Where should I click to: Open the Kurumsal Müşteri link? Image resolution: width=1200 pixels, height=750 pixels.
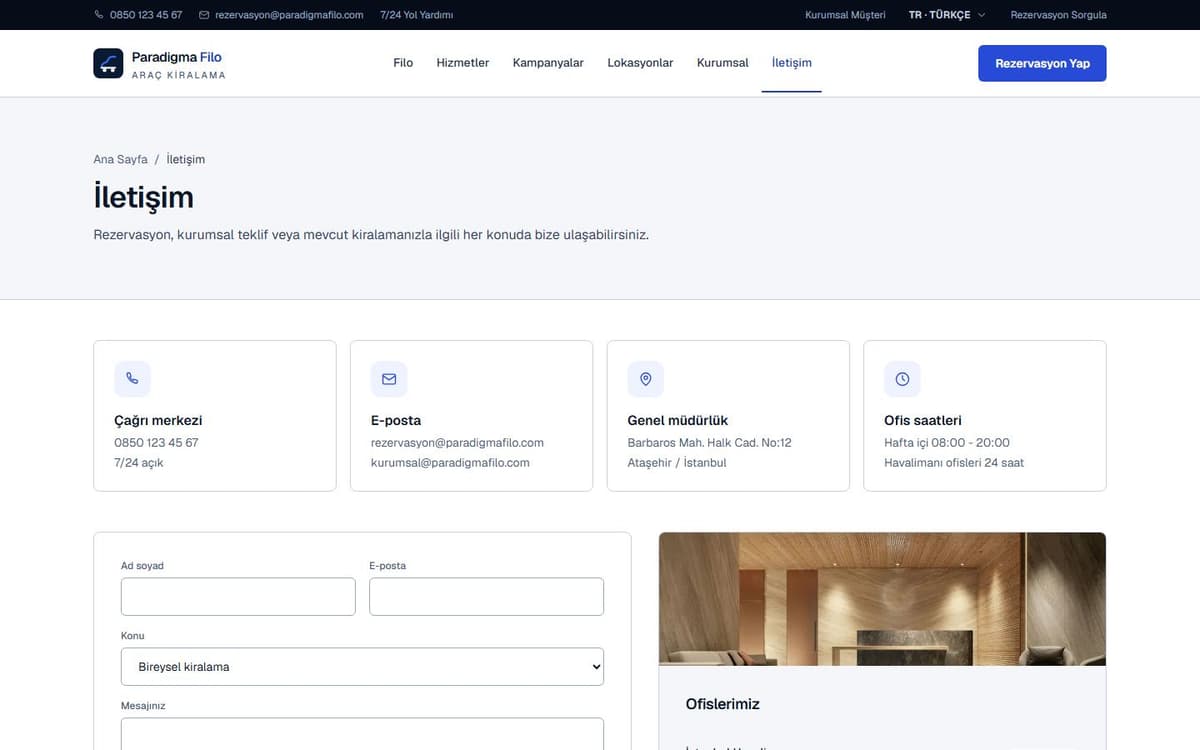point(845,15)
